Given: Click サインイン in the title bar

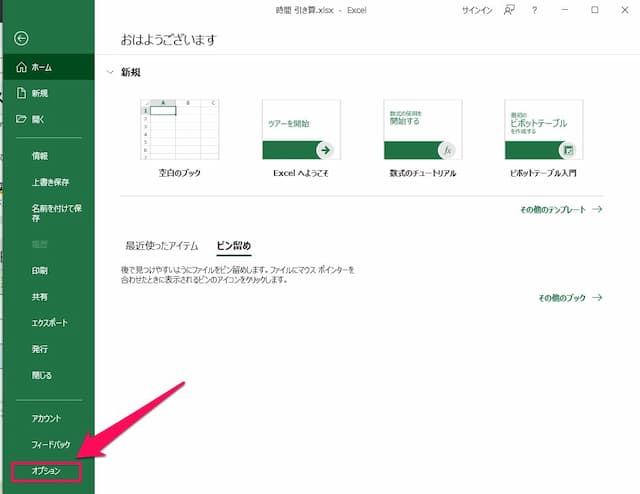Looking at the screenshot, I should coord(477,10).
